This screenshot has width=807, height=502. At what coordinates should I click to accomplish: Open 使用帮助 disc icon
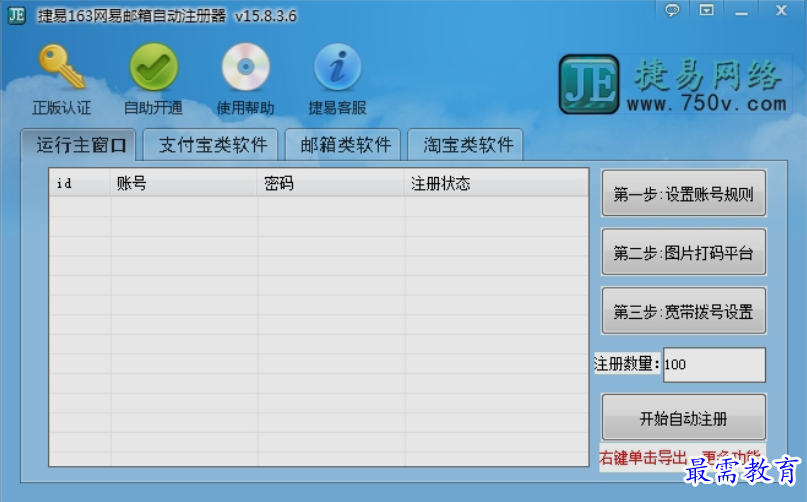click(245, 67)
